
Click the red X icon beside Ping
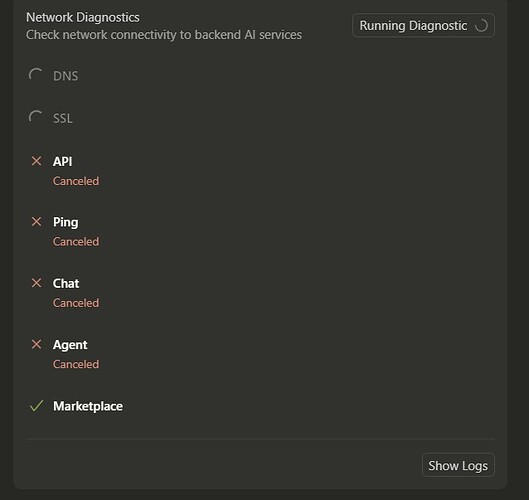coord(36,222)
